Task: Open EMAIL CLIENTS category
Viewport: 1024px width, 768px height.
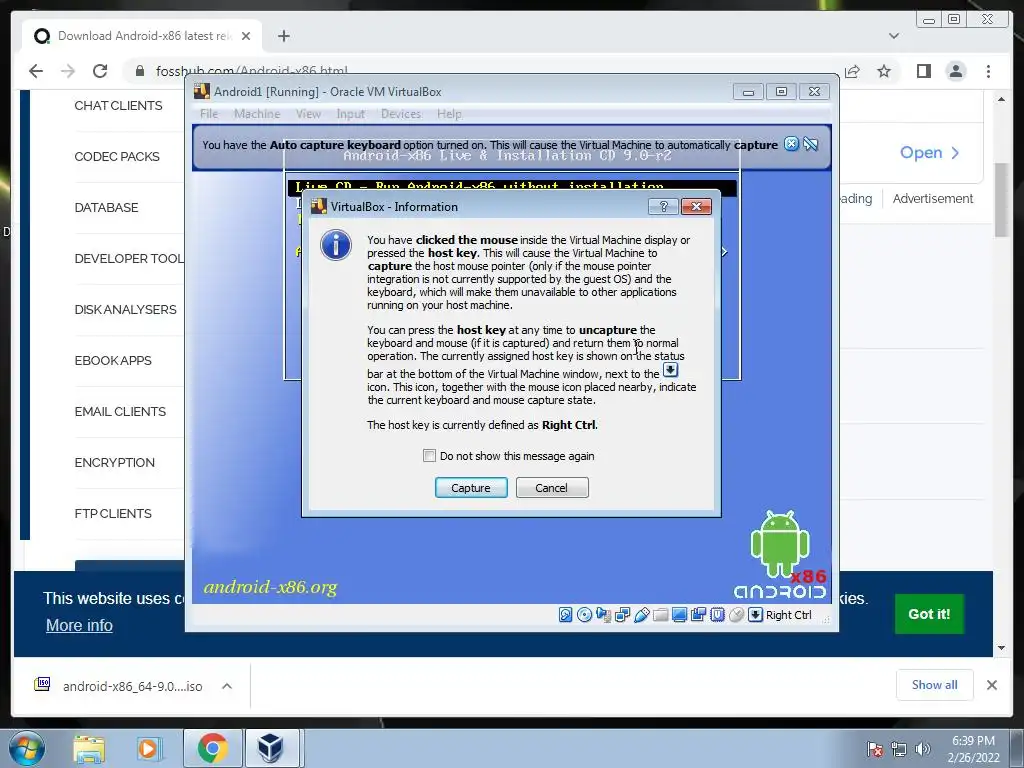Action: (x=120, y=411)
